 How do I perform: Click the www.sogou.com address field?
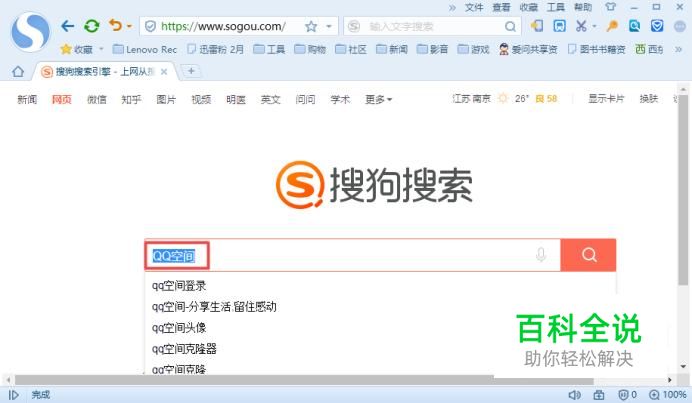coord(223,26)
